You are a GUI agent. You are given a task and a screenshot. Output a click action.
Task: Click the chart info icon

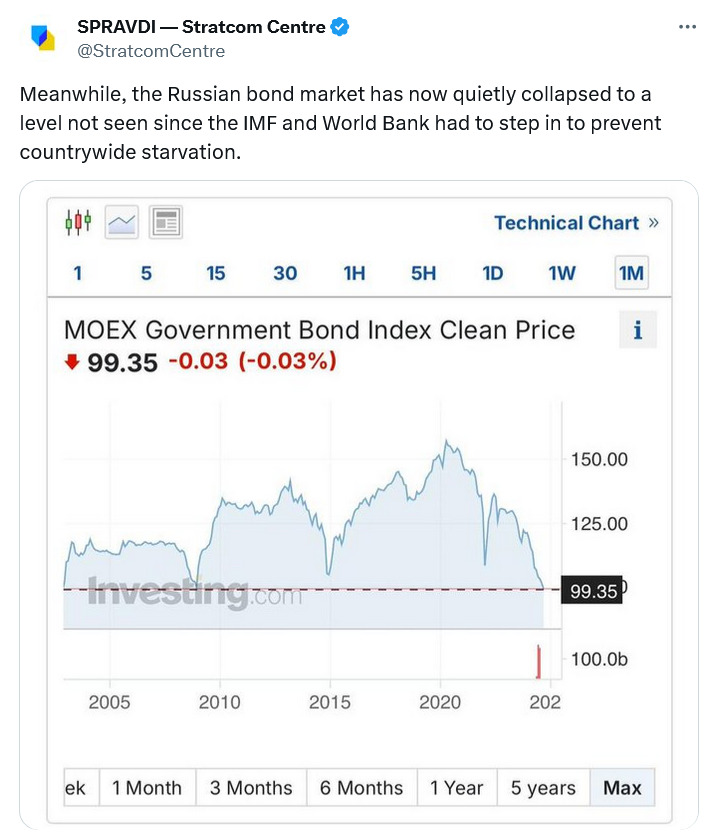[x=638, y=330]
